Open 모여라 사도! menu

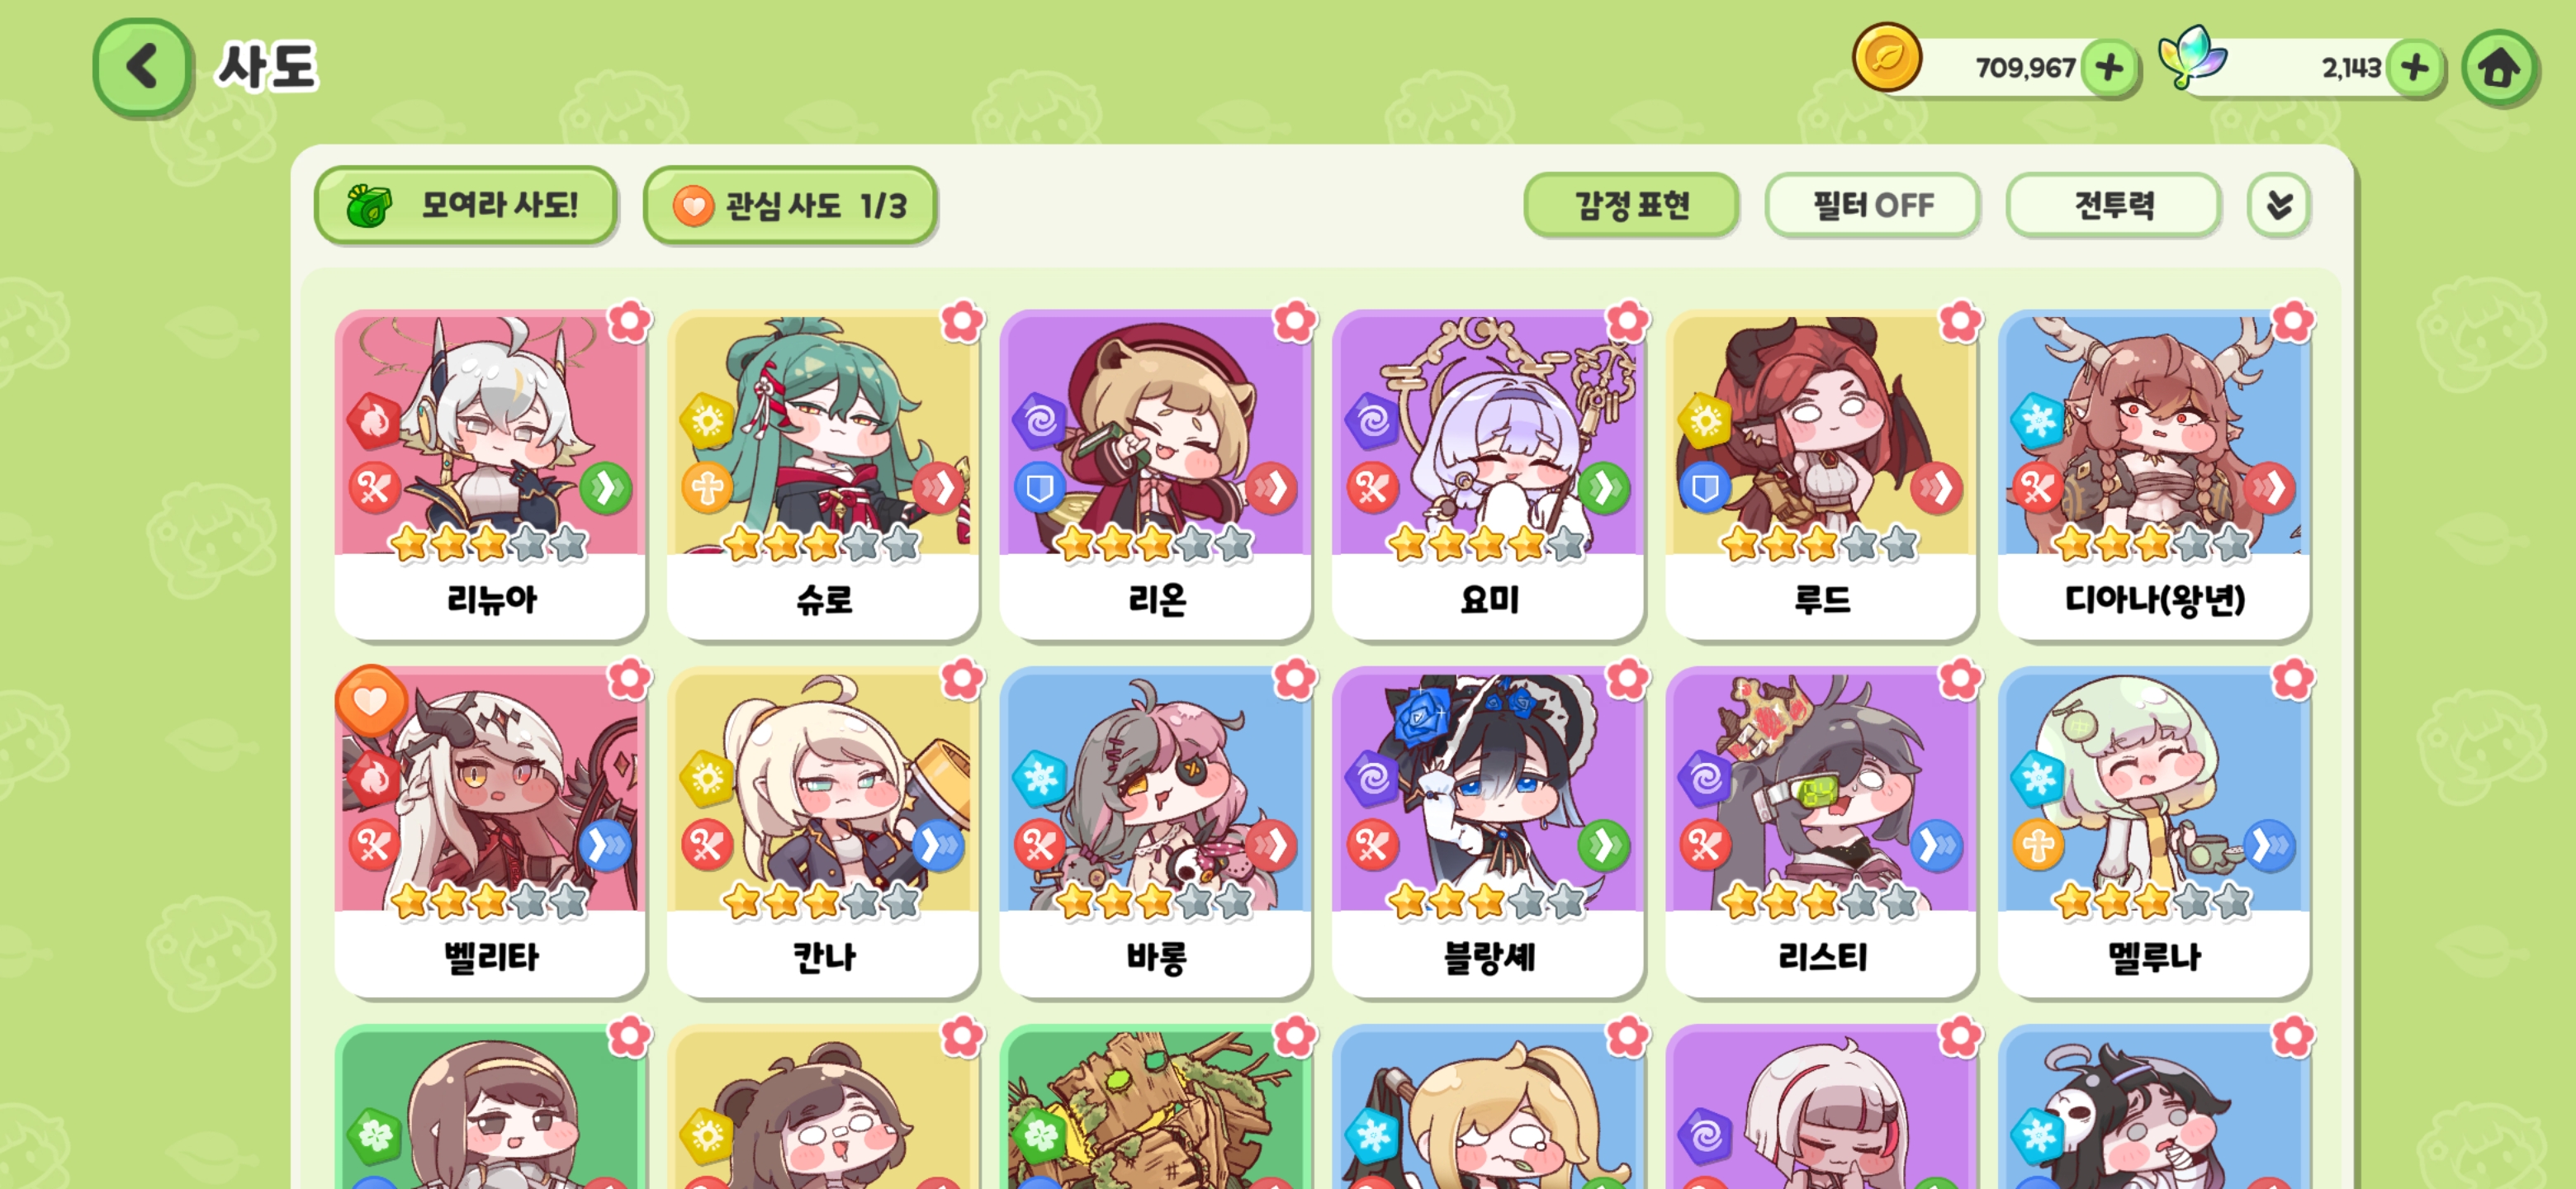[465, 205]
